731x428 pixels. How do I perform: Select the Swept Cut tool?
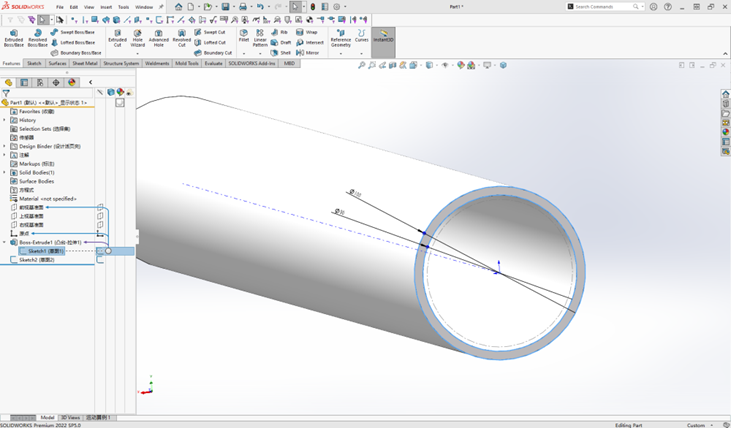click(x=210, y=32)
